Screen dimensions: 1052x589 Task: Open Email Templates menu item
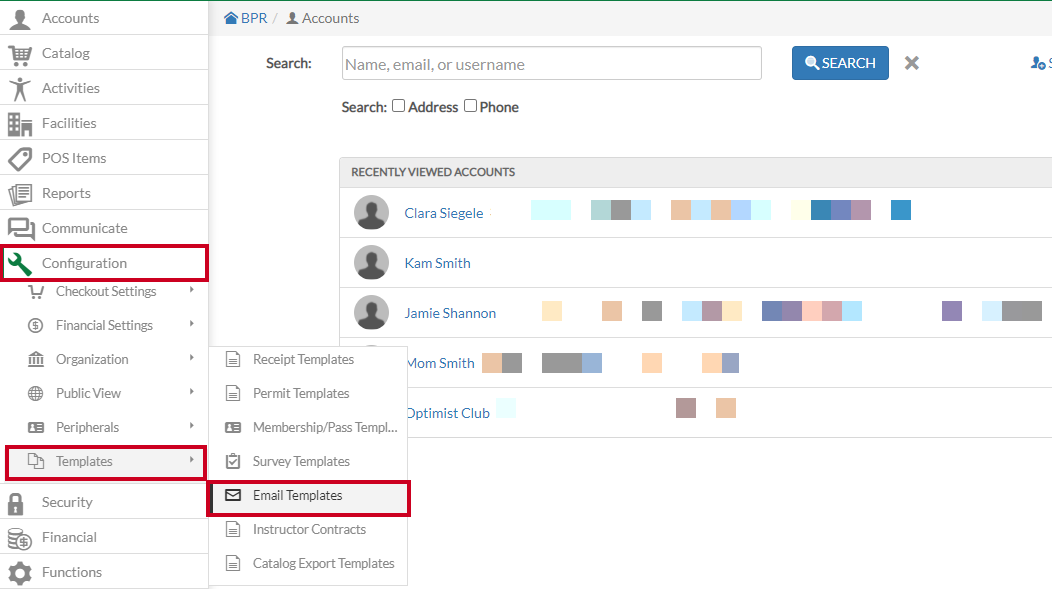tap(309, 496)
